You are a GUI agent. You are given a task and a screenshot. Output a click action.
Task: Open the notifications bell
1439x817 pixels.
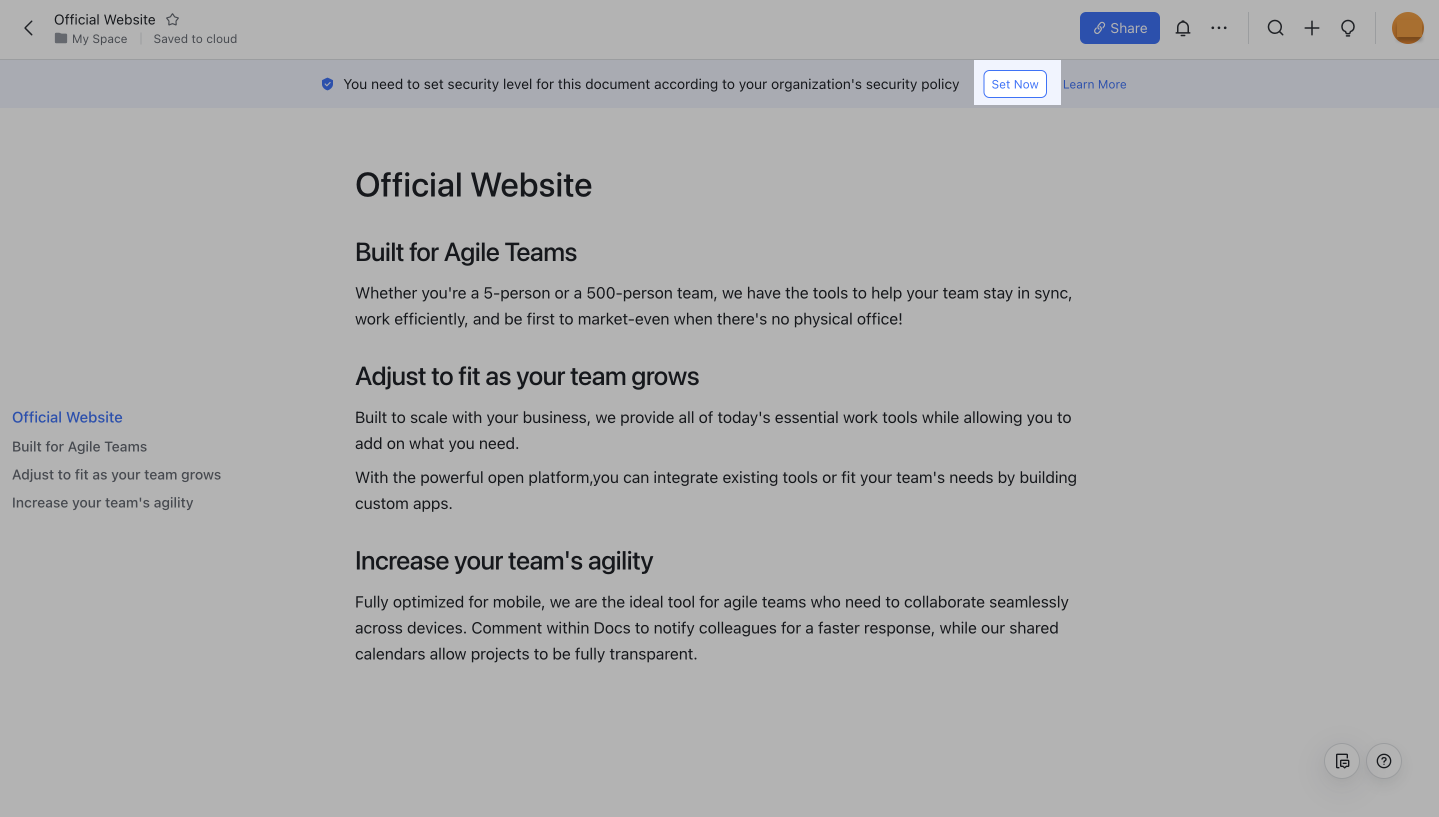point(1183,28)
